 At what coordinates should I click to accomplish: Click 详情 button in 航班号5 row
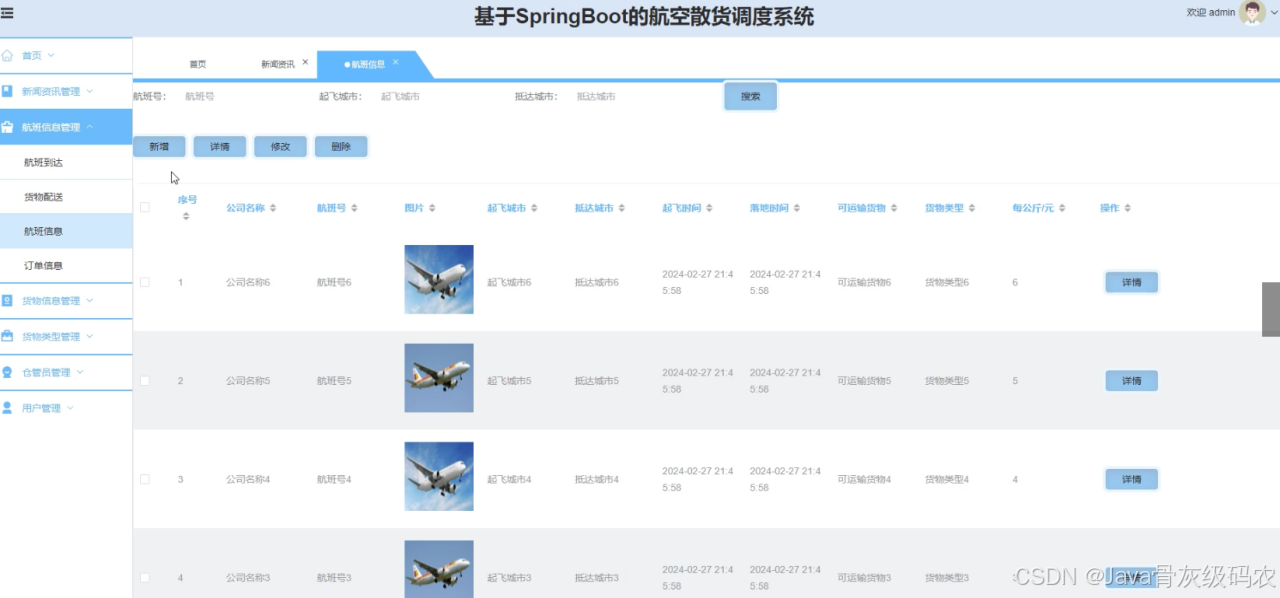(1131, 381)
